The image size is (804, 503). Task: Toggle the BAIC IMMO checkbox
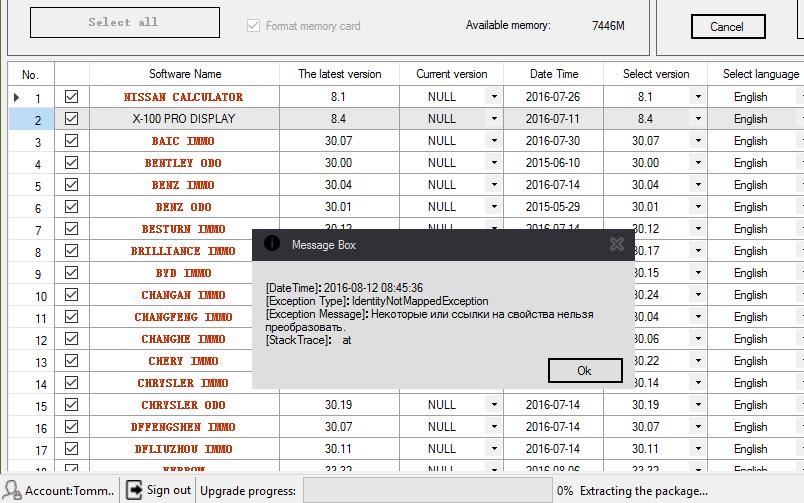[x=71, y=140]
